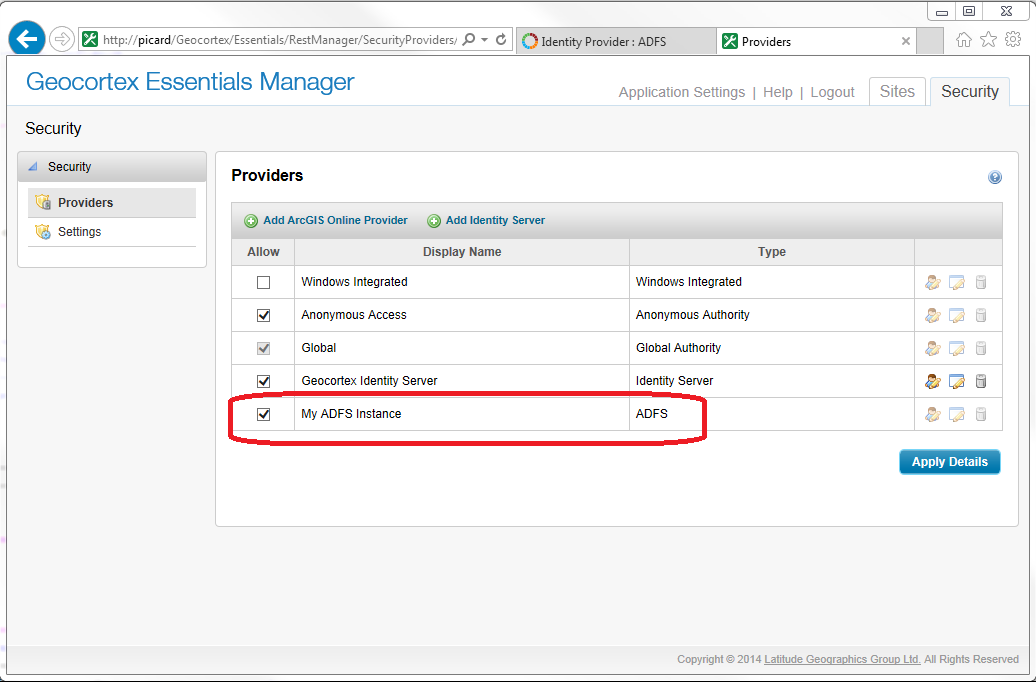Viewport: 1036px width, 682px height.
Task: Toggle Allow for My ADFS Instance
Action: (x=264, y=414)
